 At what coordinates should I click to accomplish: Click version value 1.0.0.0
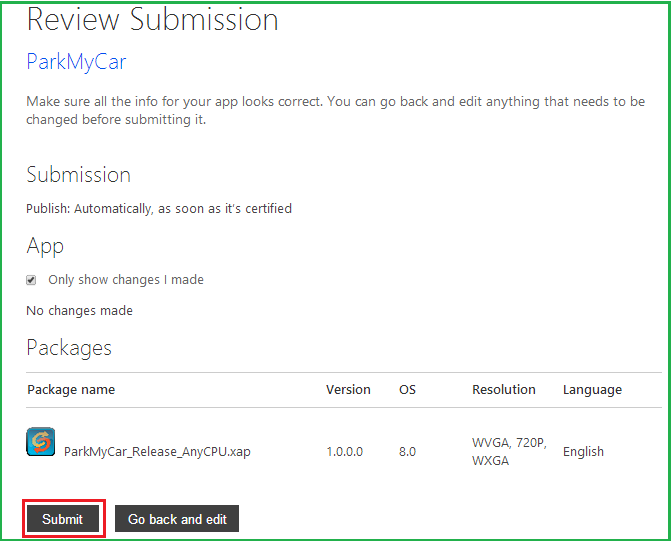pyautogui.click(x=345, y=451)
